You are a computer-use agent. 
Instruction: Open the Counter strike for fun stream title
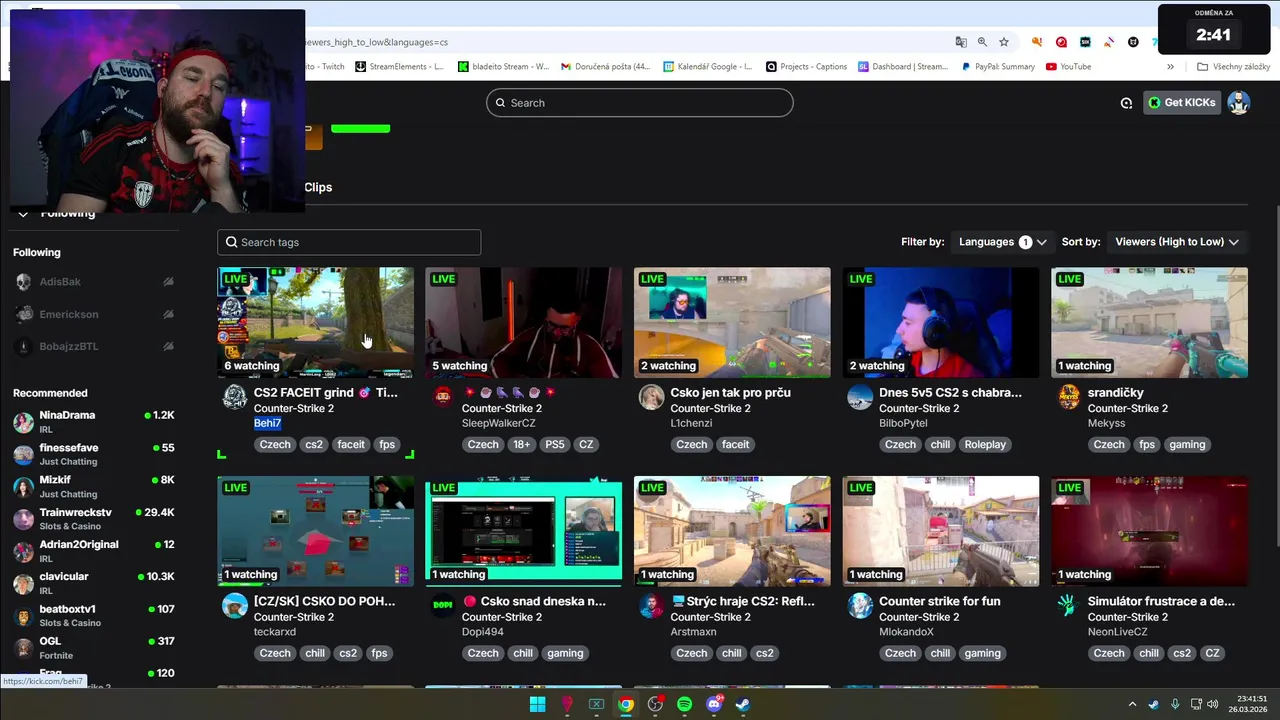pos(939,602)
